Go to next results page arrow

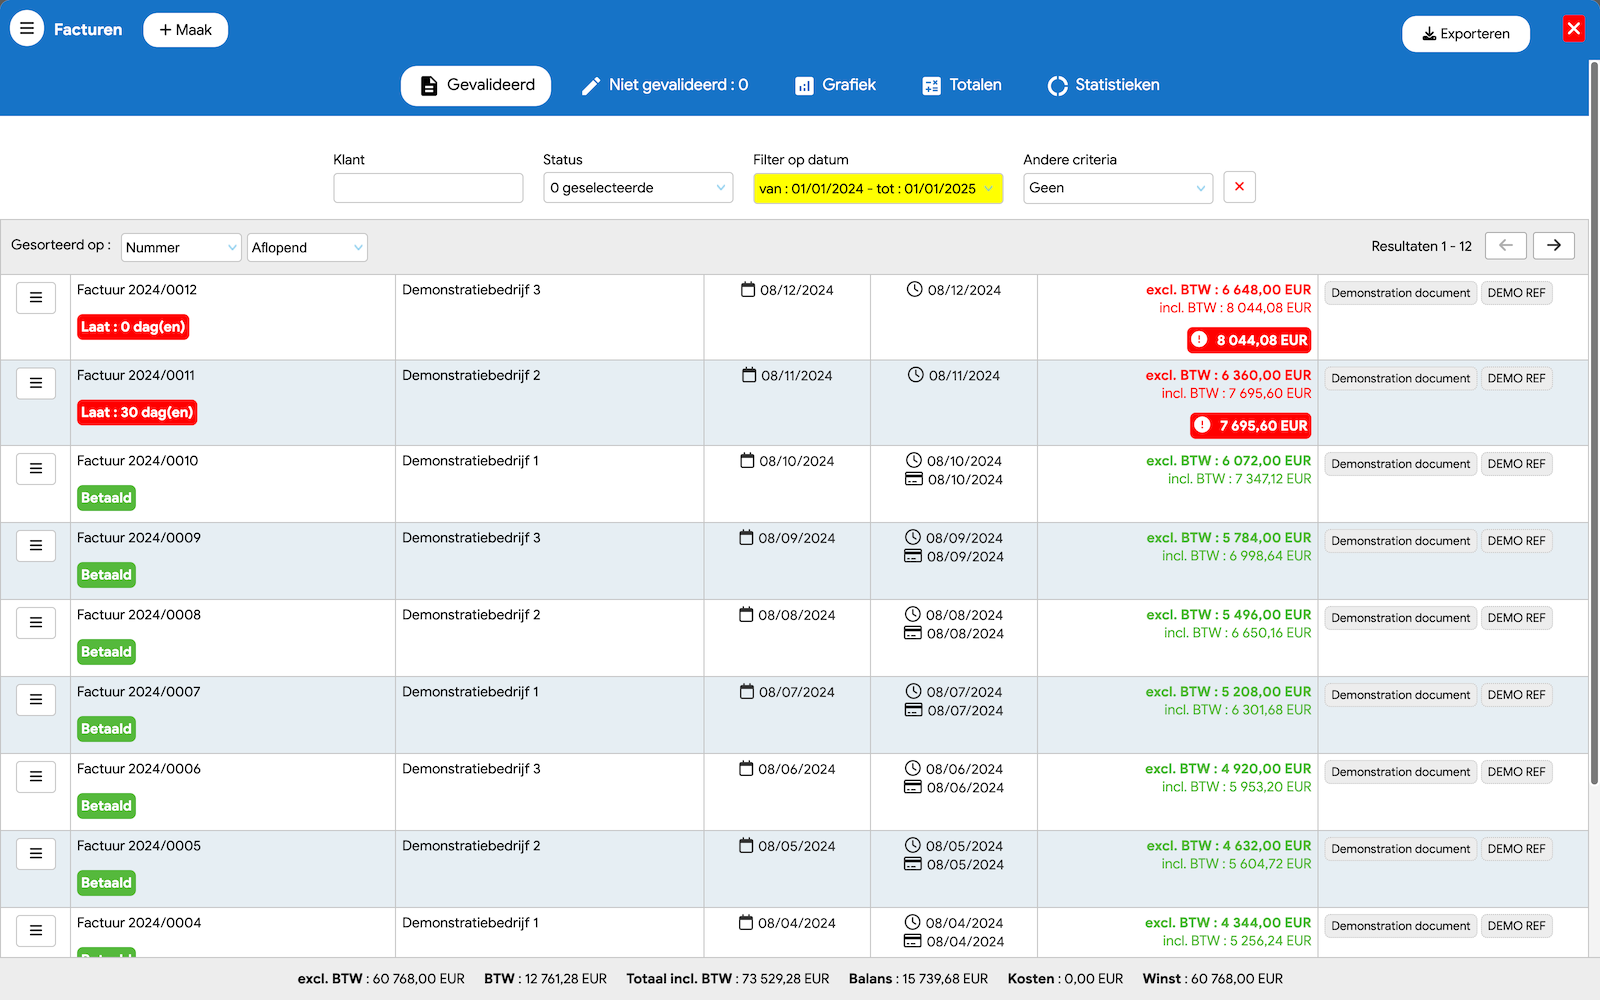click(x=1554, y=245)
